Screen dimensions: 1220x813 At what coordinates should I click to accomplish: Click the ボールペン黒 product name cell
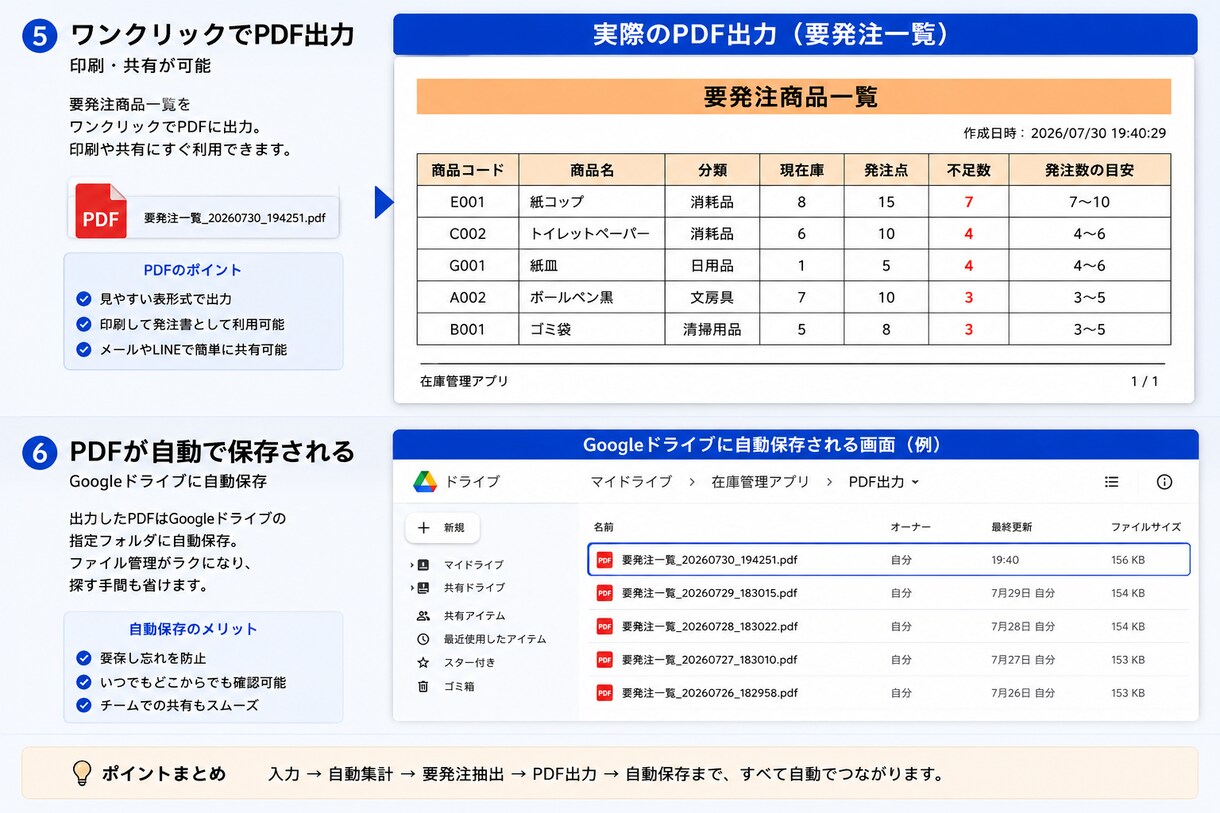(x=592, y=298)
